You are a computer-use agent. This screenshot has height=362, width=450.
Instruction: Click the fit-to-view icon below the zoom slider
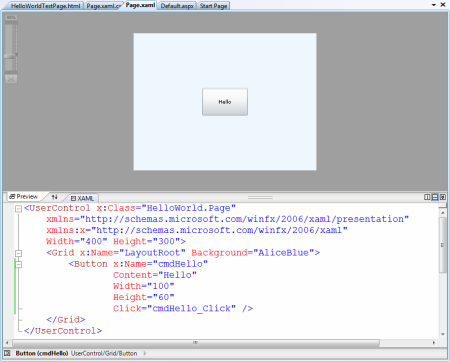11,79
